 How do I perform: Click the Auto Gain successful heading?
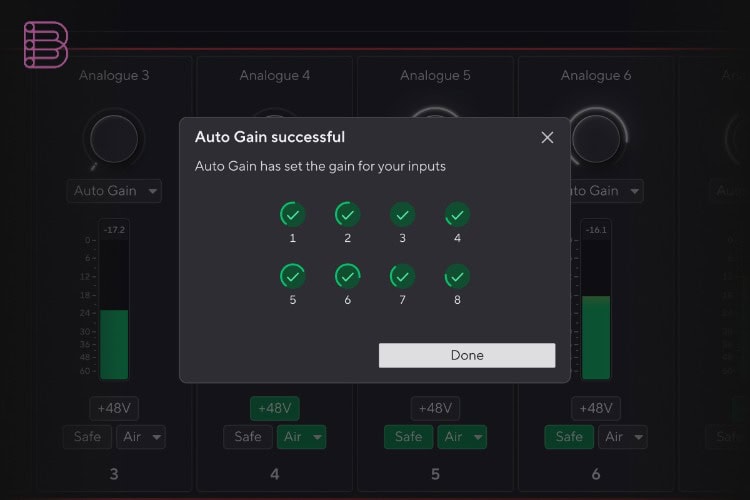click(270, 137)
